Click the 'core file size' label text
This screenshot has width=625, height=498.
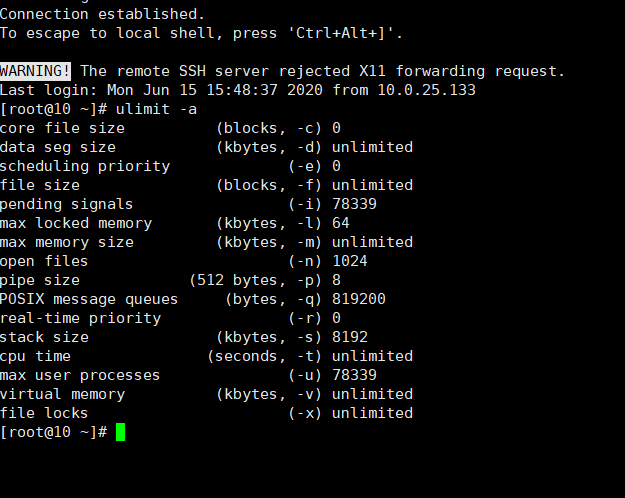coord(62,128)
